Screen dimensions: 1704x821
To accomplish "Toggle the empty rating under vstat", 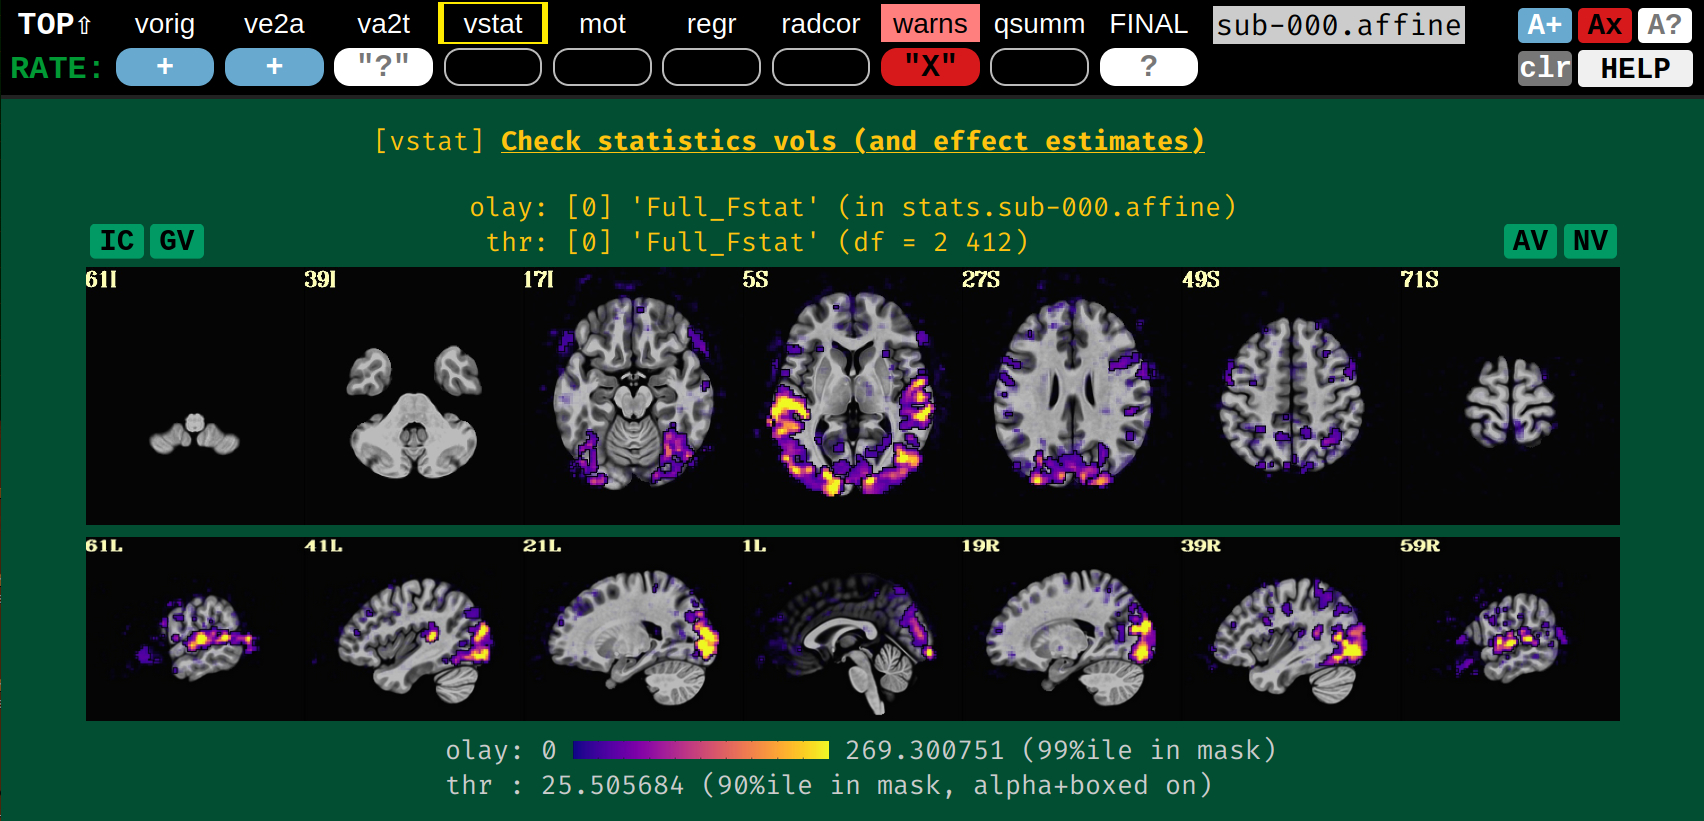I will pyautogui.click(x=493, y=67).
